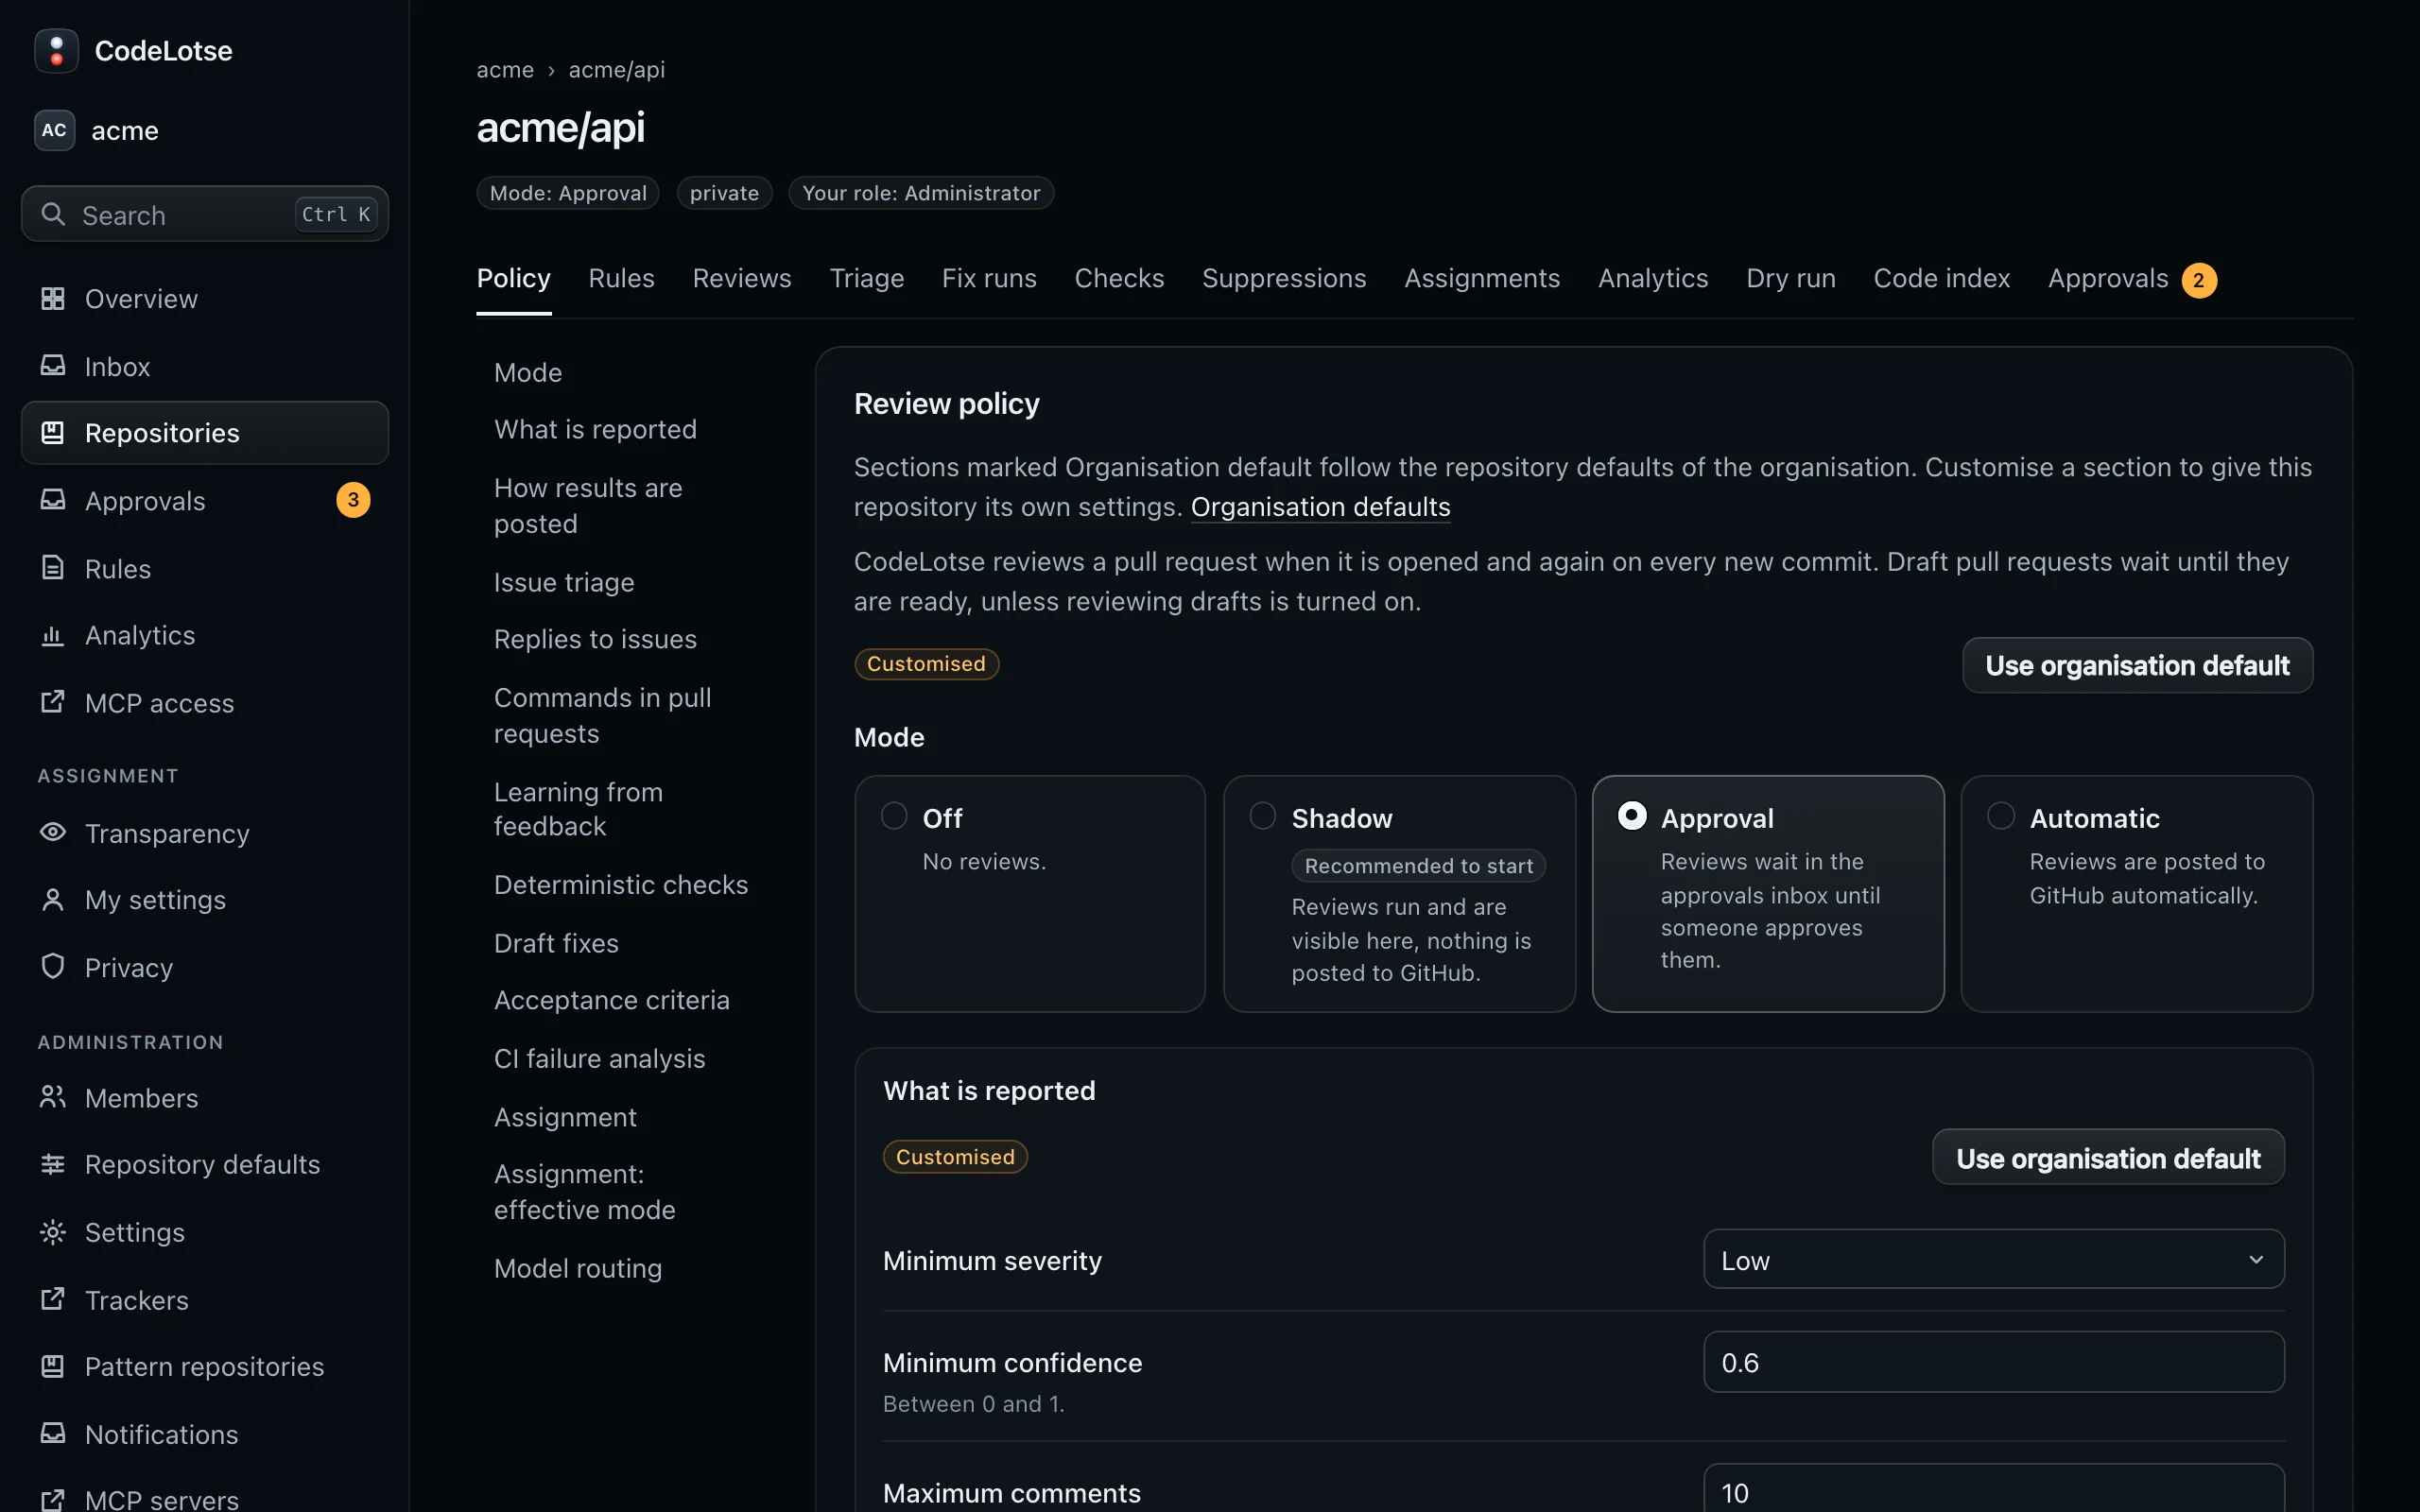Click the acme AC avatar icon
Screen dimensions: 2420x1512
(x=54, y=130)
